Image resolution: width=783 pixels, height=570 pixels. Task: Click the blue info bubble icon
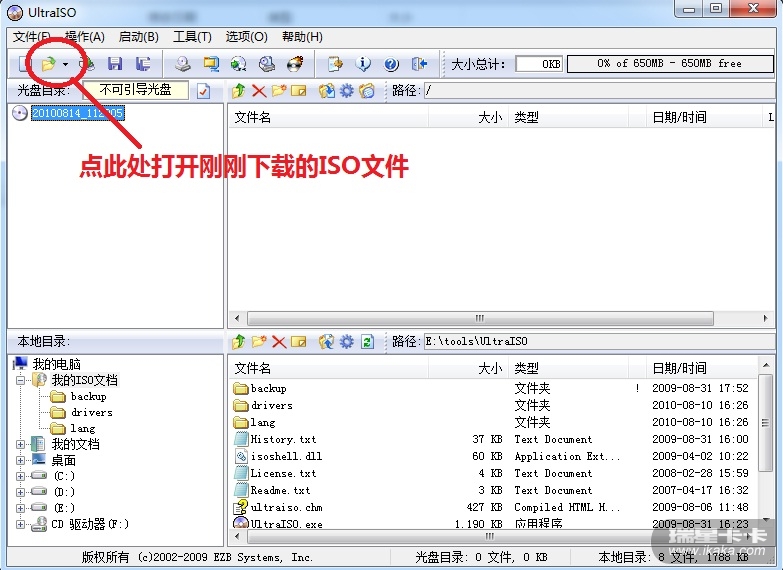pyautogui.click(x=363, y=63)
